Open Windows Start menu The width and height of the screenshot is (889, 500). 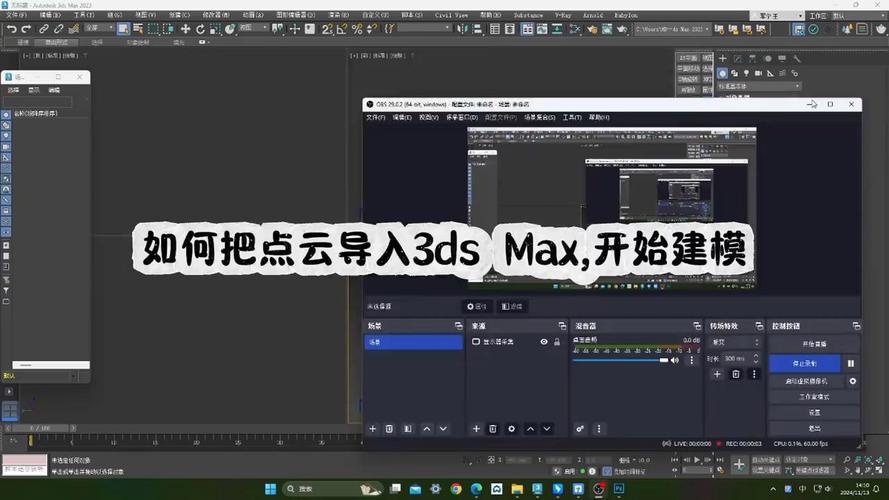point(270,489)
